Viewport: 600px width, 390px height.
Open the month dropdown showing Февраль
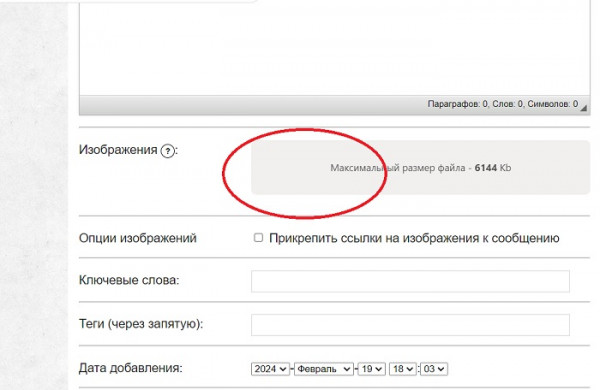pyautogui.click(x=324, y=369)
